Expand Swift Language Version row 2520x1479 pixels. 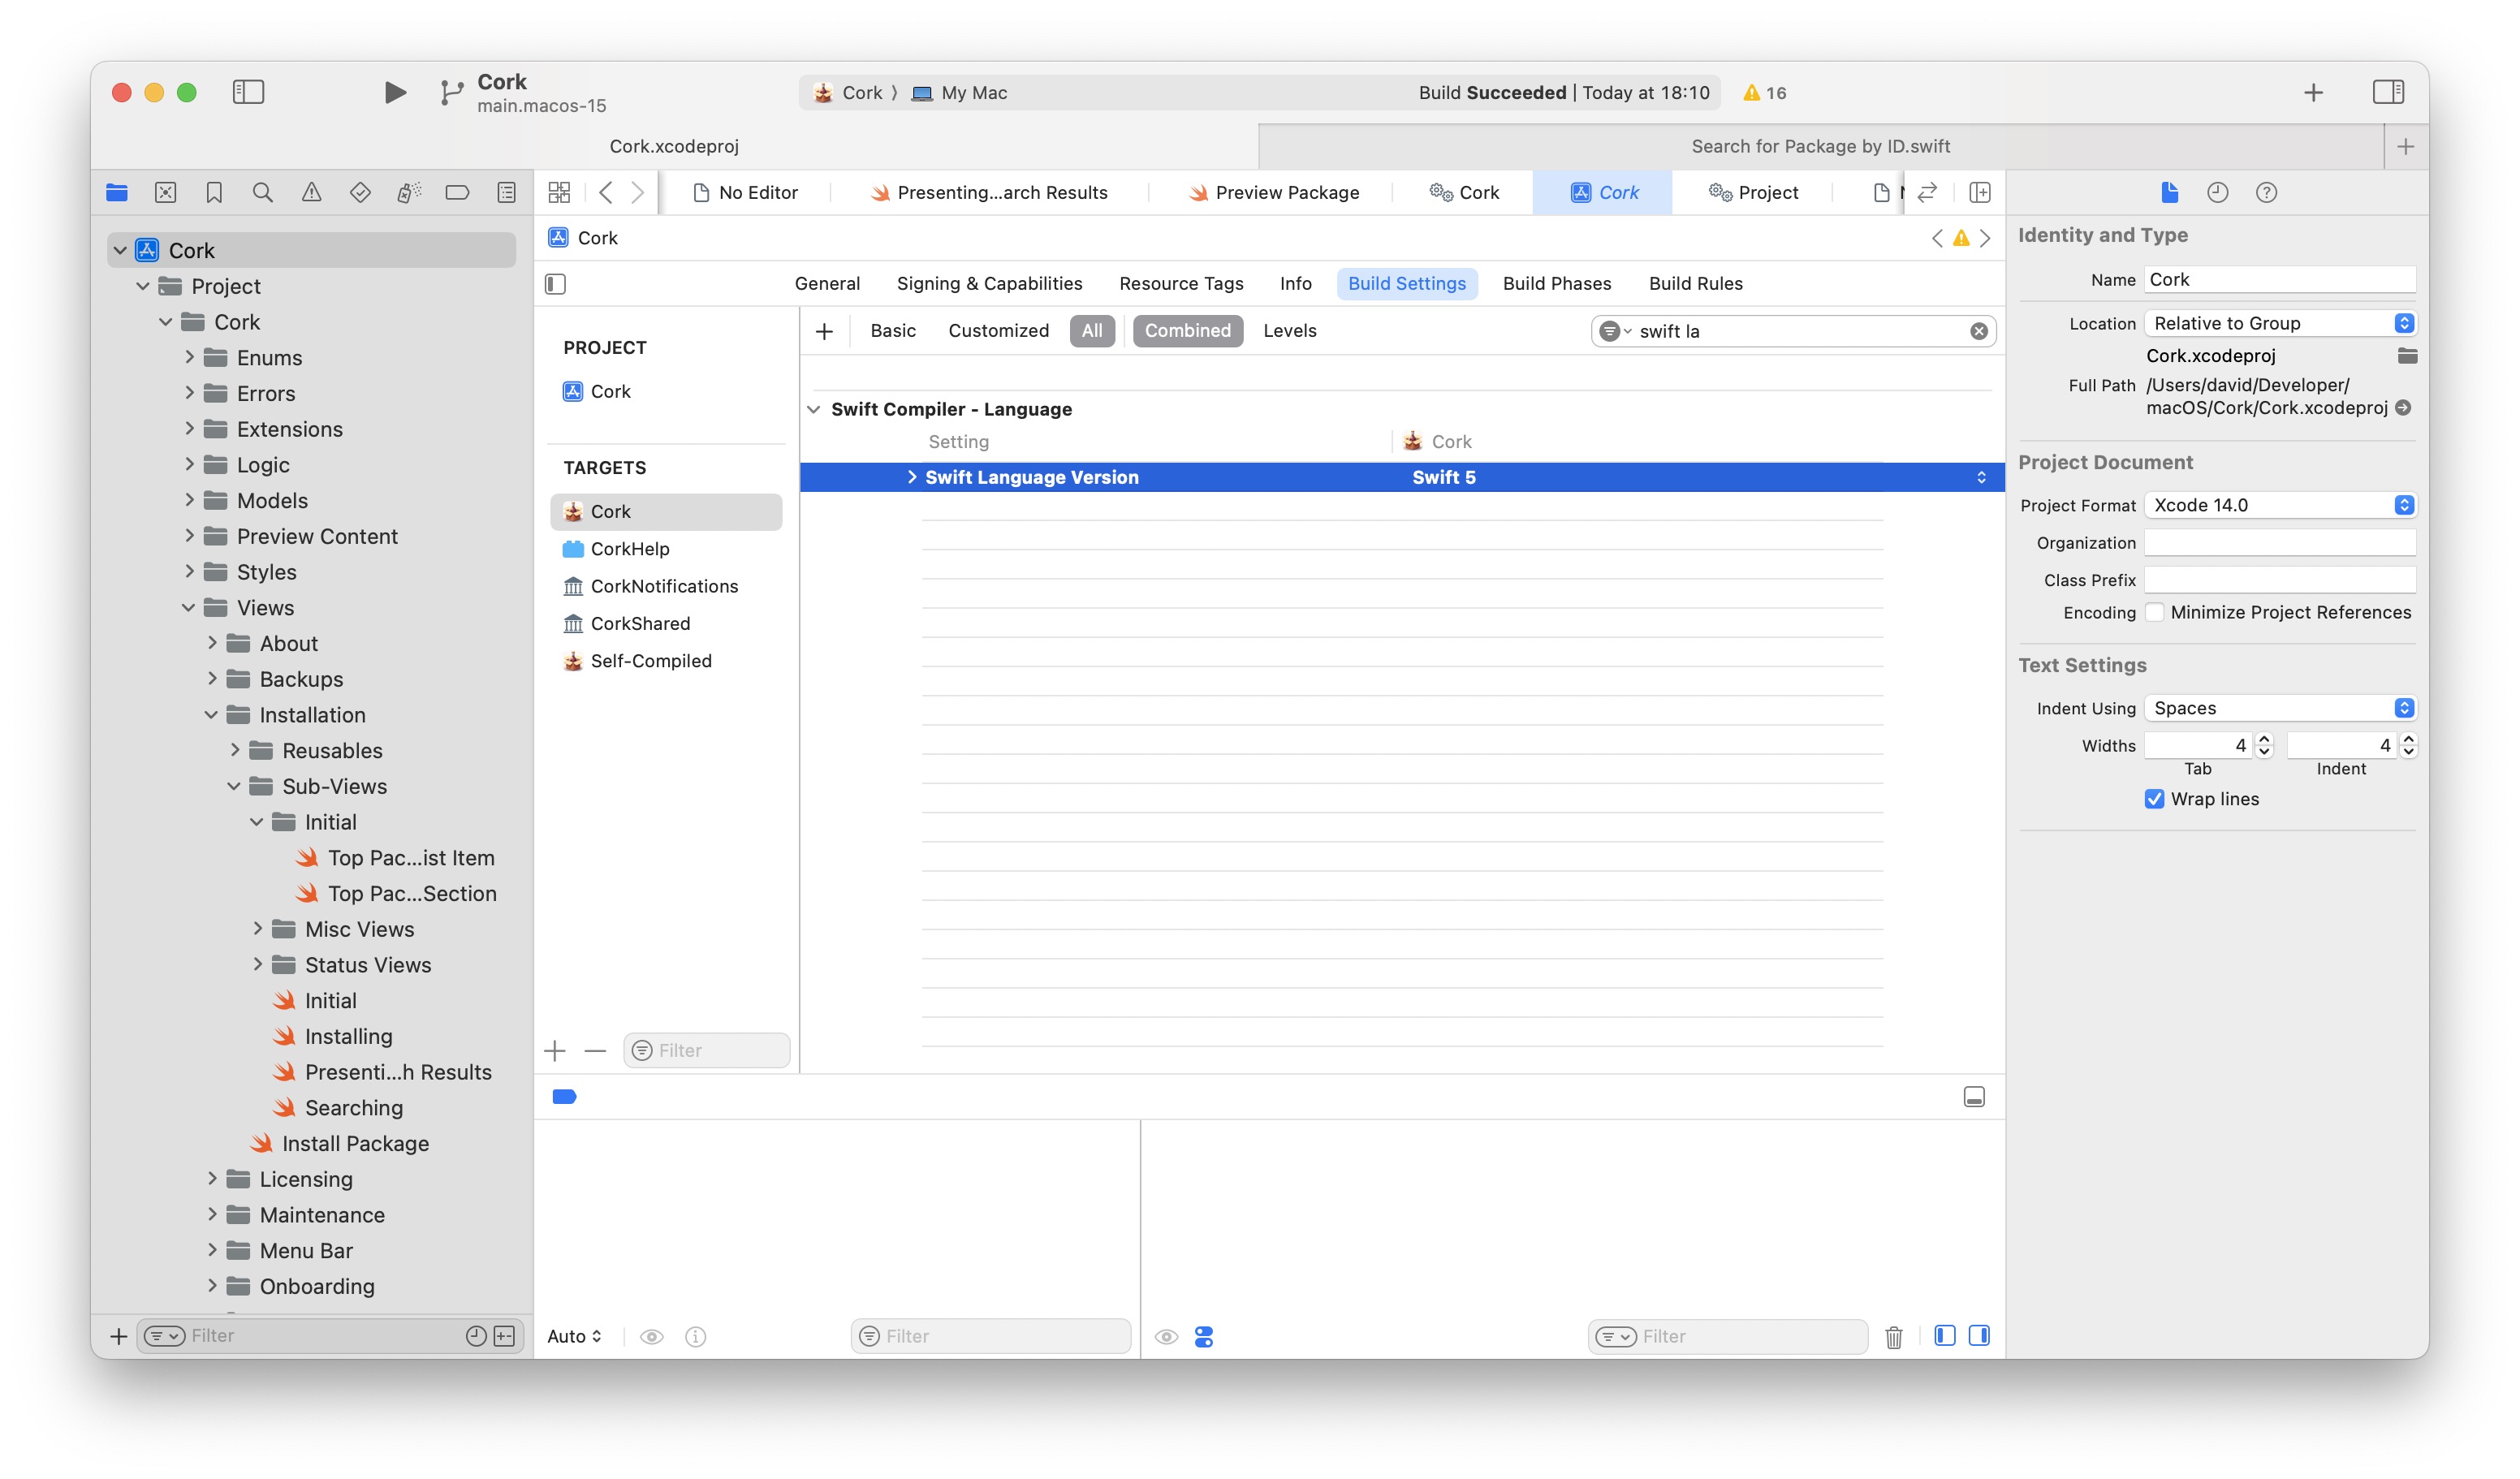click(x=911, y=477)
